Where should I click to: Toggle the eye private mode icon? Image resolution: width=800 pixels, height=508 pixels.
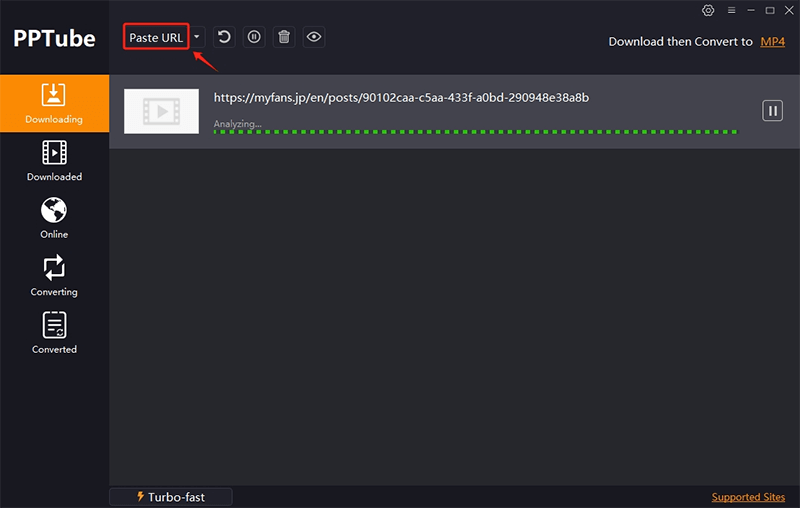314,37
